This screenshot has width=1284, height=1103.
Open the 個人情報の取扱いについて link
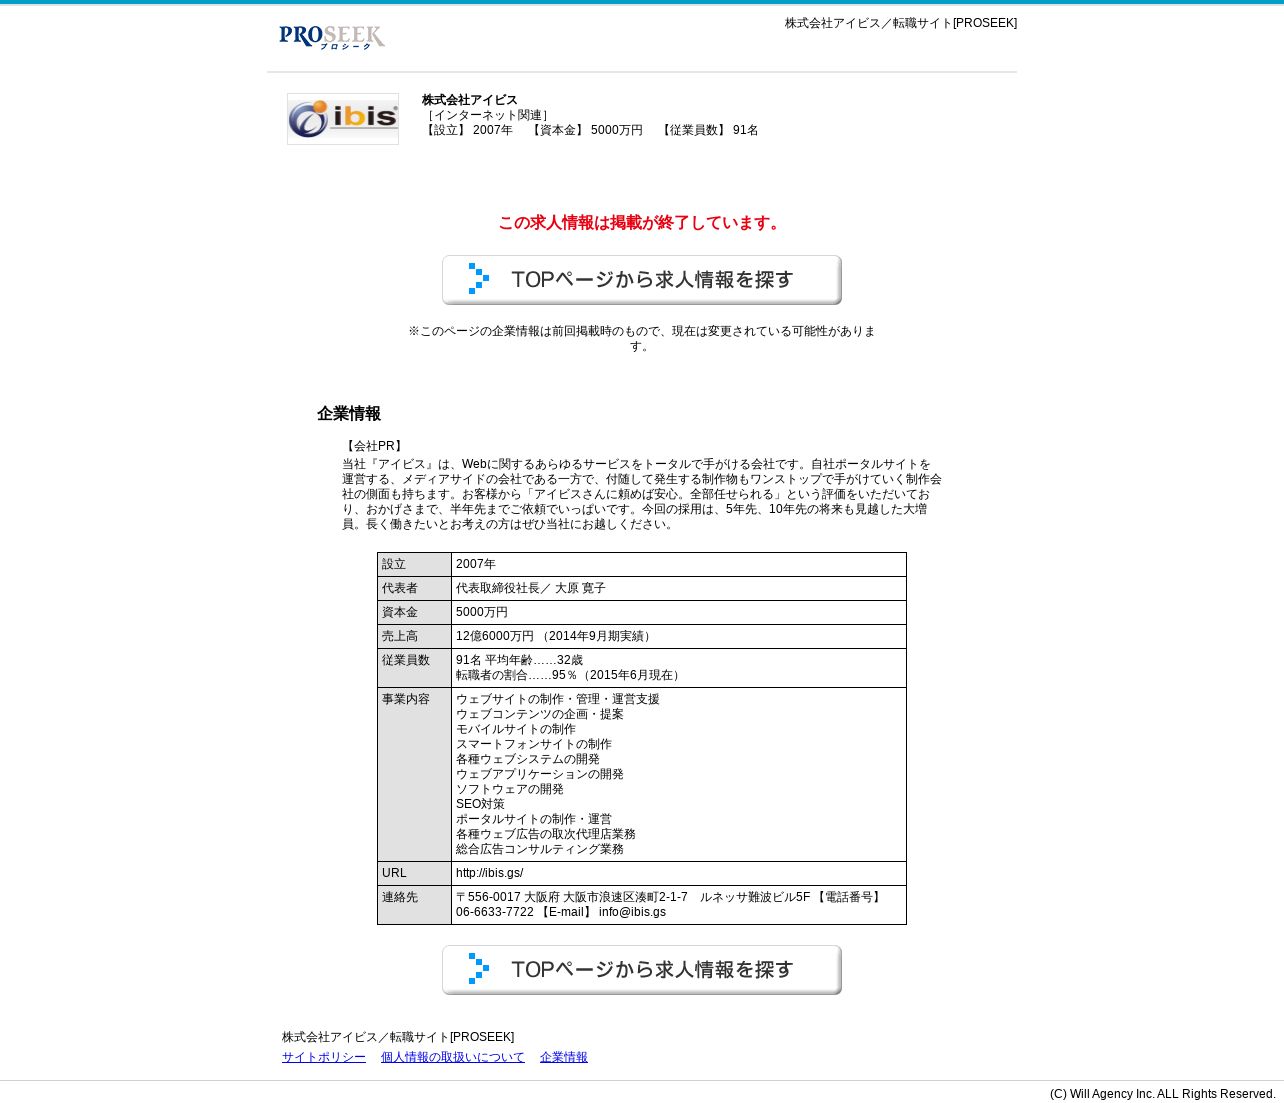[453, 1057]
